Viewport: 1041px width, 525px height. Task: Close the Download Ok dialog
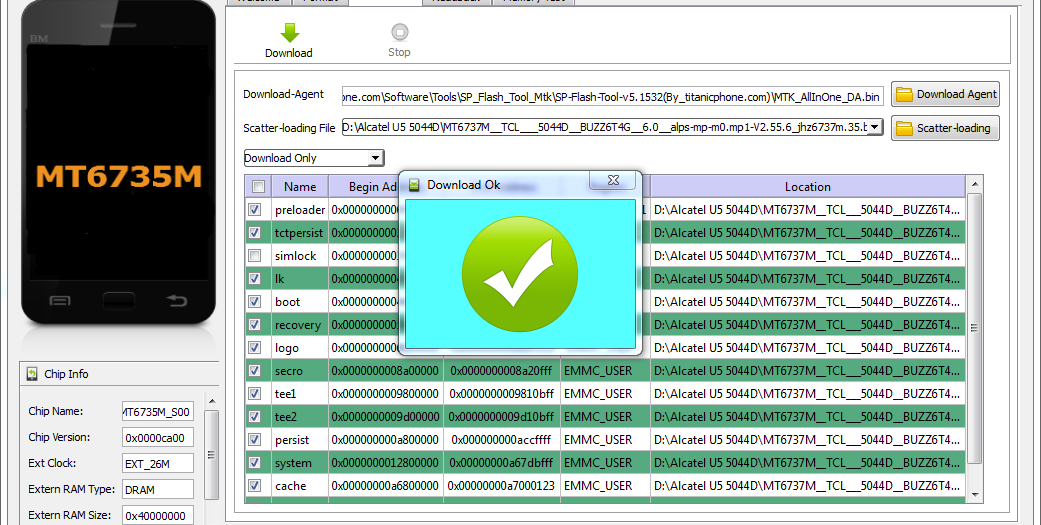[613, 181]
